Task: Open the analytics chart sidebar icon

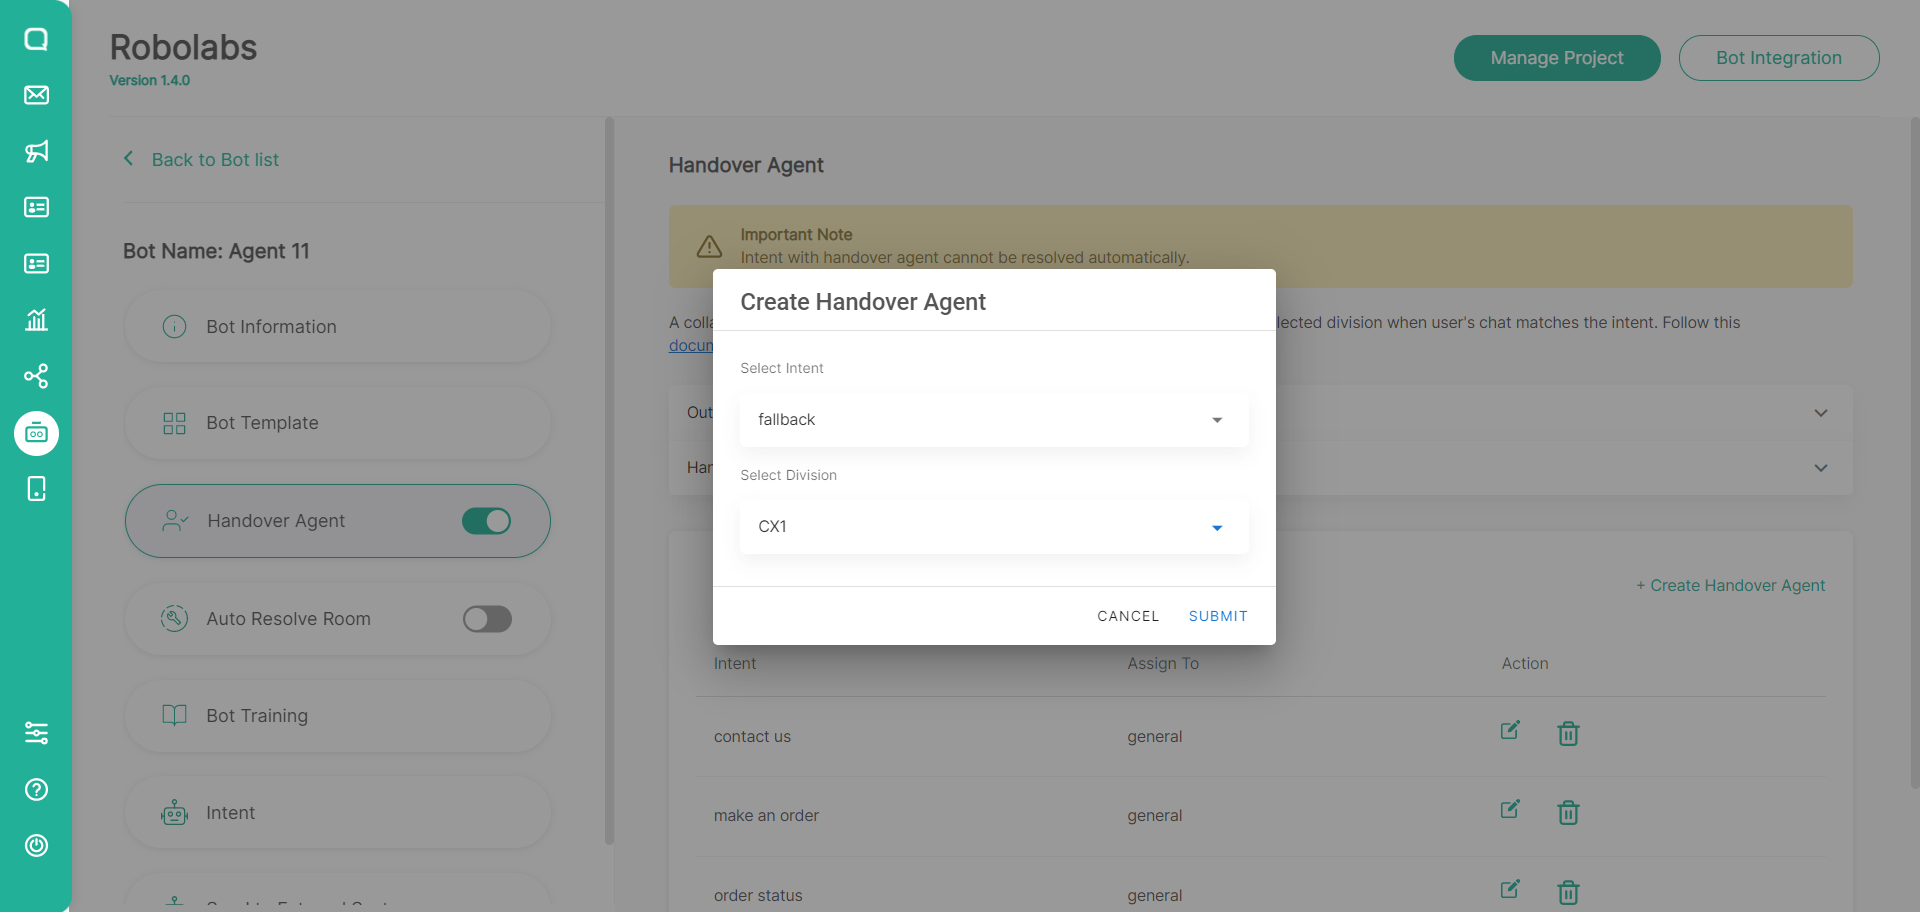Action: 36,320
